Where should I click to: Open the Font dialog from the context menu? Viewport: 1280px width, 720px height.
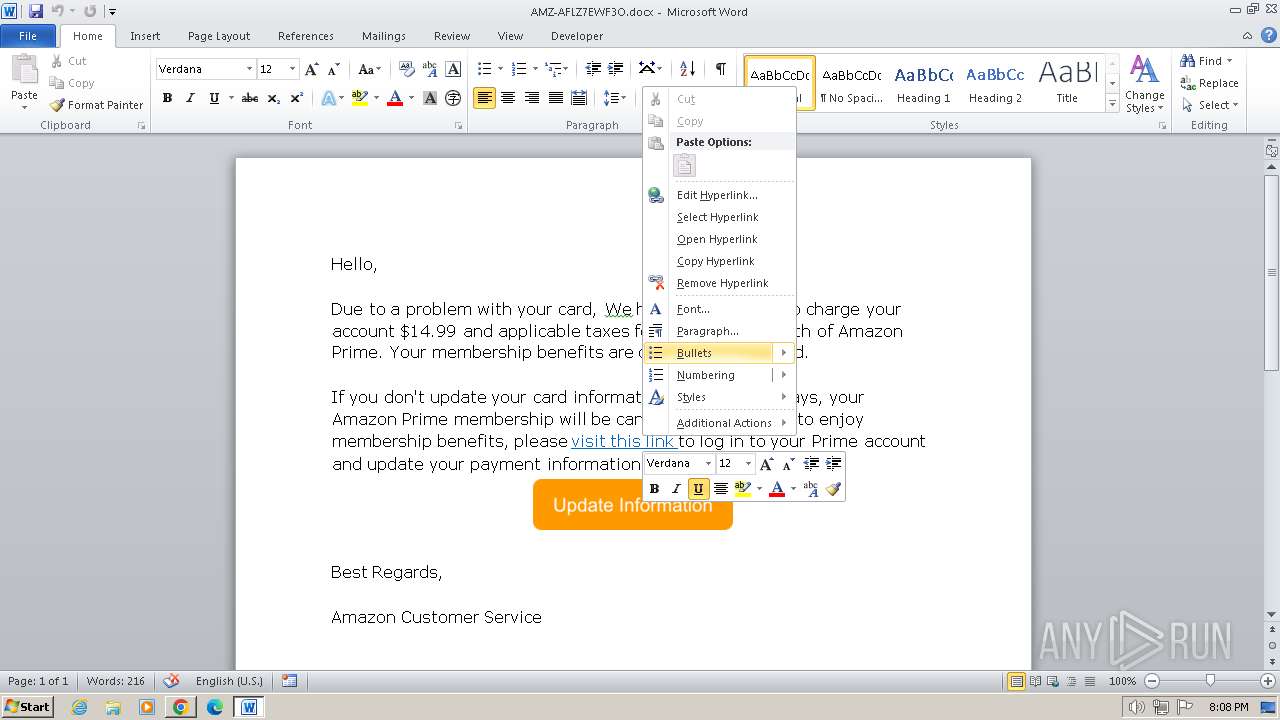[719, 309]
